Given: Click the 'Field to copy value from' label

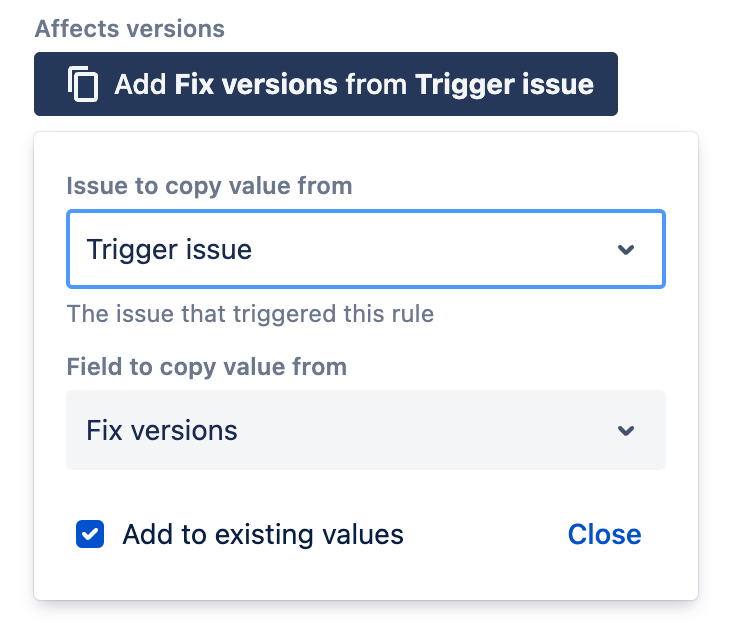Looking at the screenshot, I should pyautogui.click(x=207, y=367).
